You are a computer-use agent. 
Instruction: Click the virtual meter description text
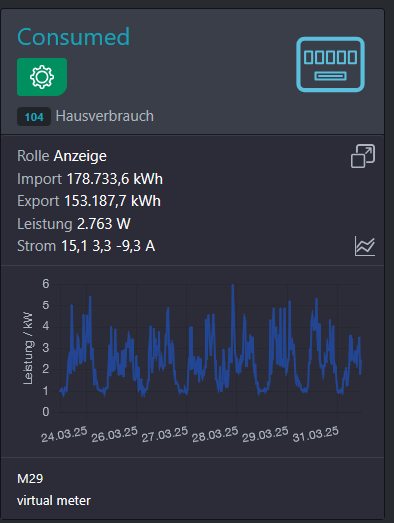tap(54, 501)
